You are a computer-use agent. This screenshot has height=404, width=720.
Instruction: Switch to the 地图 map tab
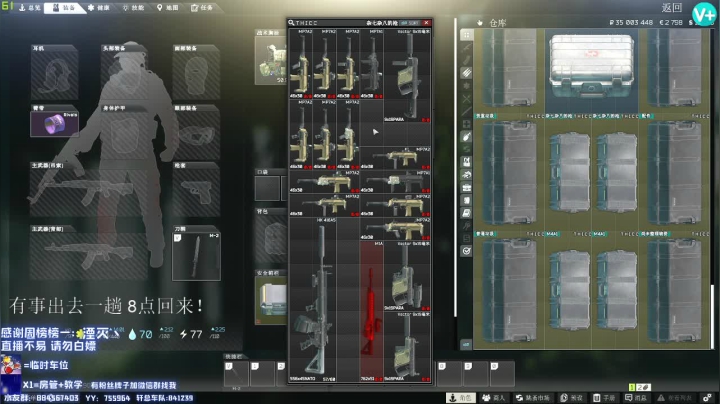[x=168, y=8]
